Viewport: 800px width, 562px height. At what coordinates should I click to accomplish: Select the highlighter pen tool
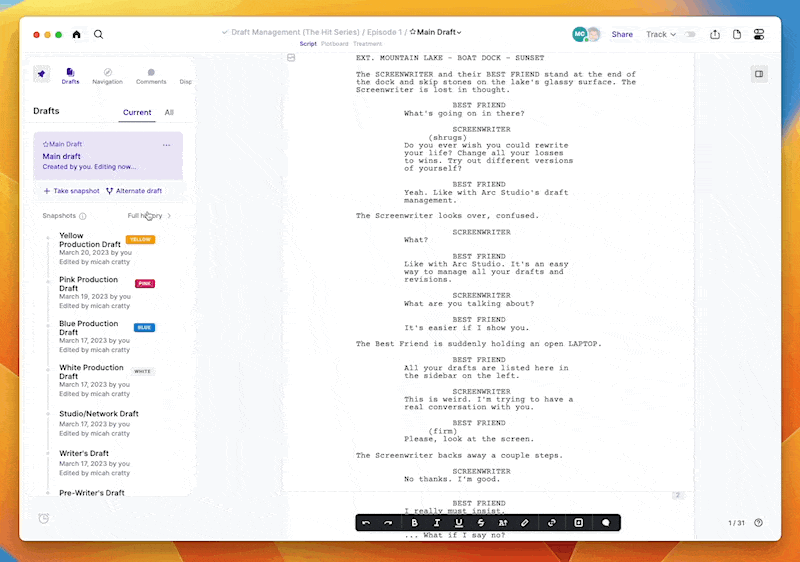[x=524, y=523]
